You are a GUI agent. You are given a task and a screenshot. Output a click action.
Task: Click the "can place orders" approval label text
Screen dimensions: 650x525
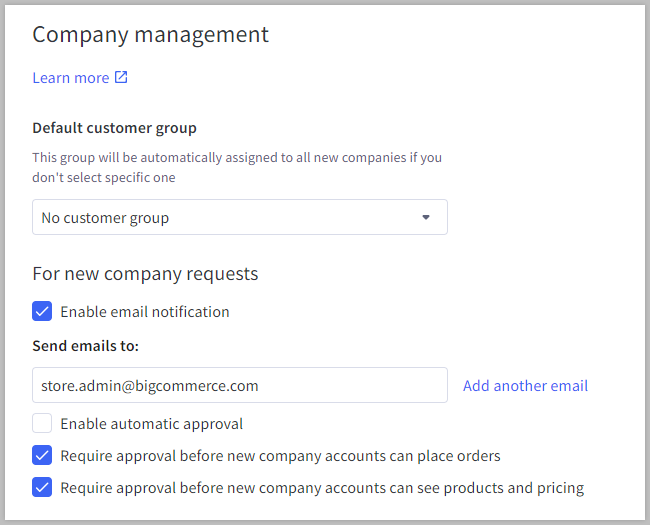click(x=280, y=456)
